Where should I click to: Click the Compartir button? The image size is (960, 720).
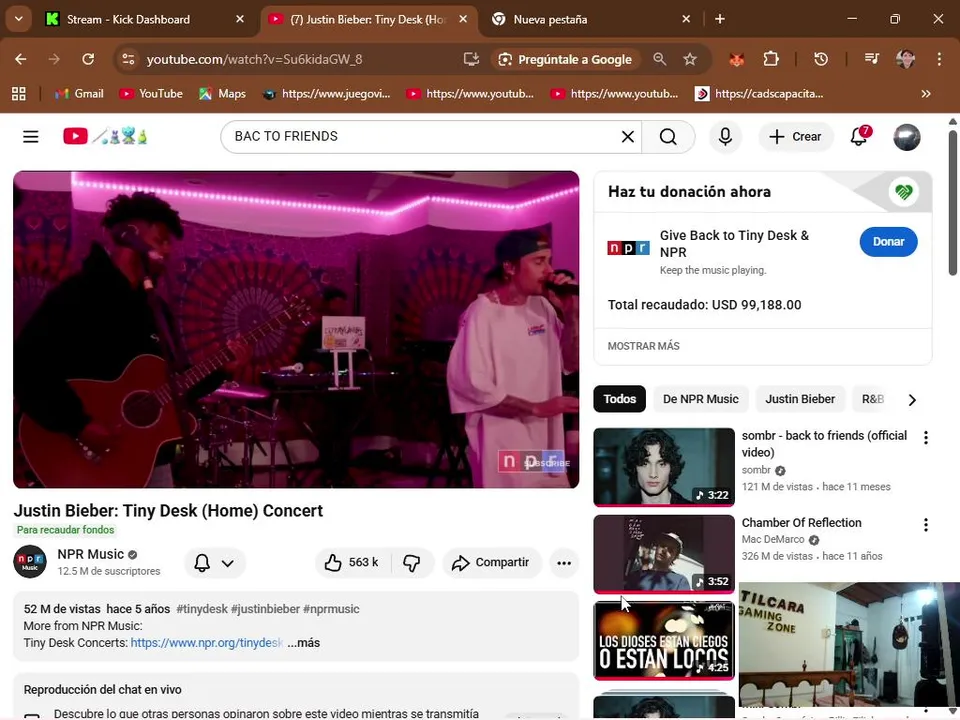[x=492, y=563]
